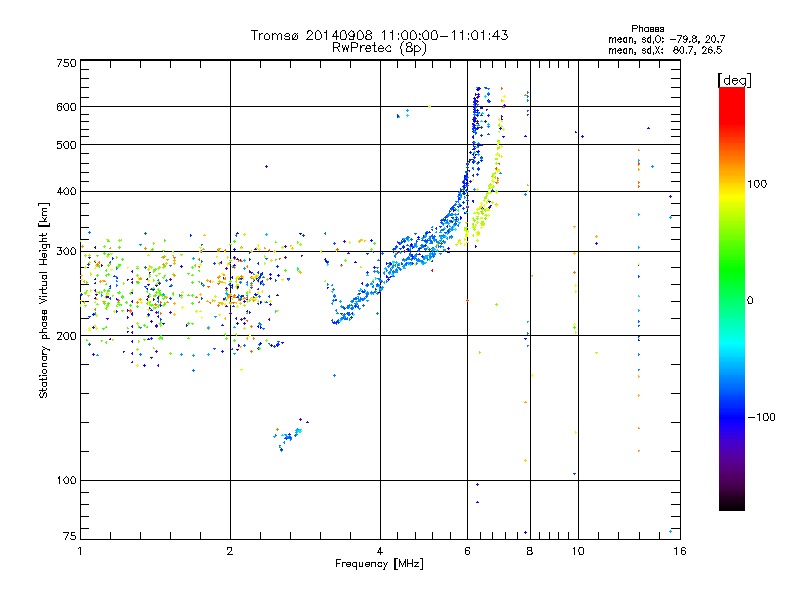Click the x-axis tick label '10'
The image size is (800, 600).
pos(578,551)
